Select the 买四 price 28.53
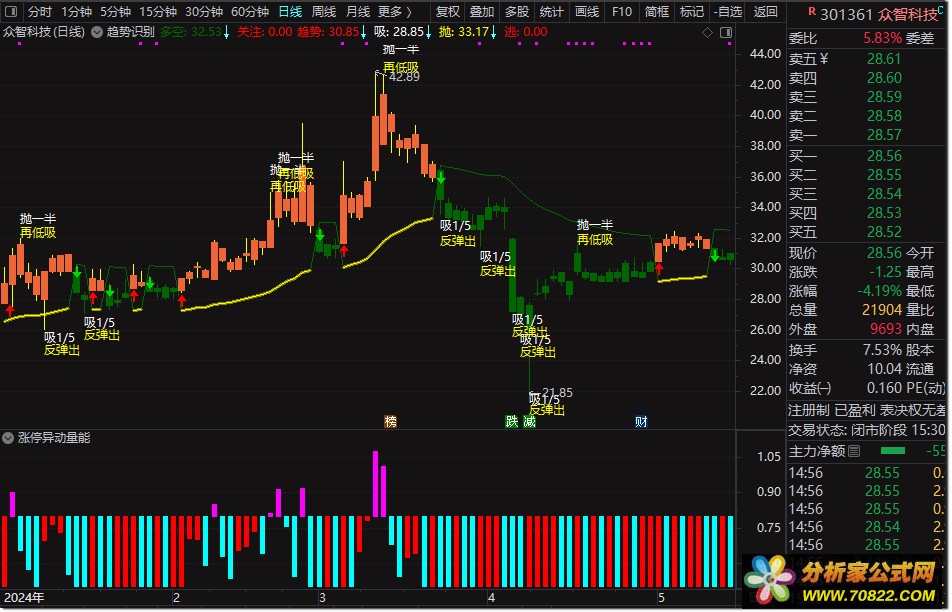Viewport: 952px width, 612px height. coord(884,212)
